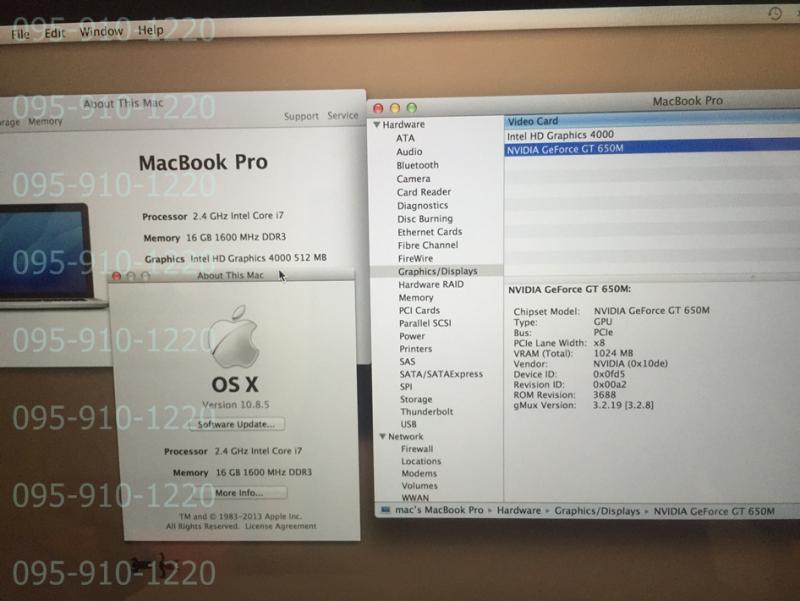
Task: Select Modems under Network
Action: click(x=419, y=473)
